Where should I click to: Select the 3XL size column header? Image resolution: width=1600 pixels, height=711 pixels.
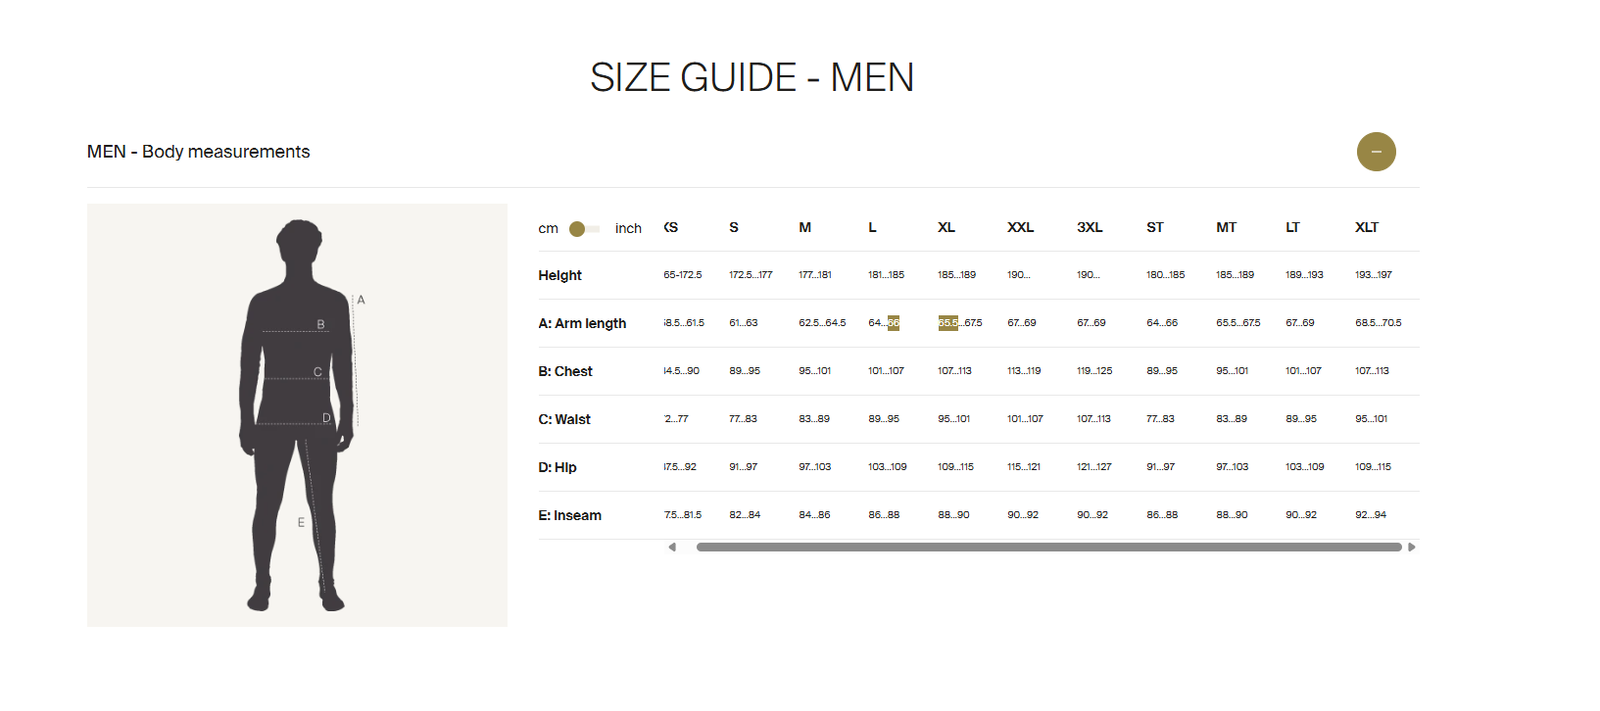point(1089,228)
